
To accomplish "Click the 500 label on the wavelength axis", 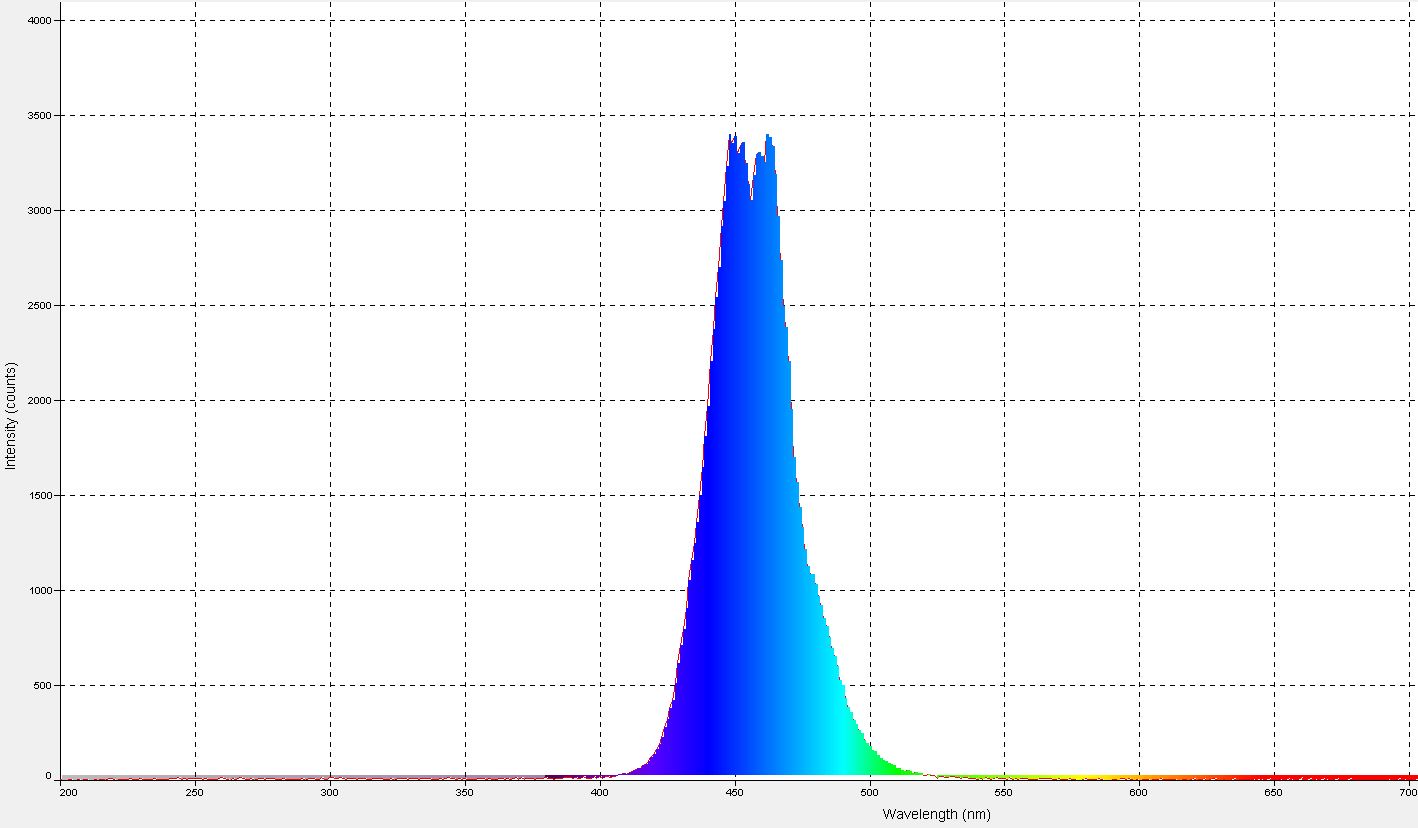I will tap(870, 792).
